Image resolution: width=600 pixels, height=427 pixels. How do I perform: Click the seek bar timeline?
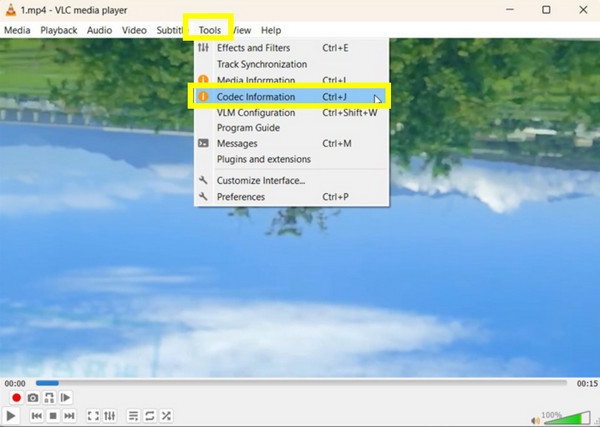pyautogui.click(x=301, y=383)
